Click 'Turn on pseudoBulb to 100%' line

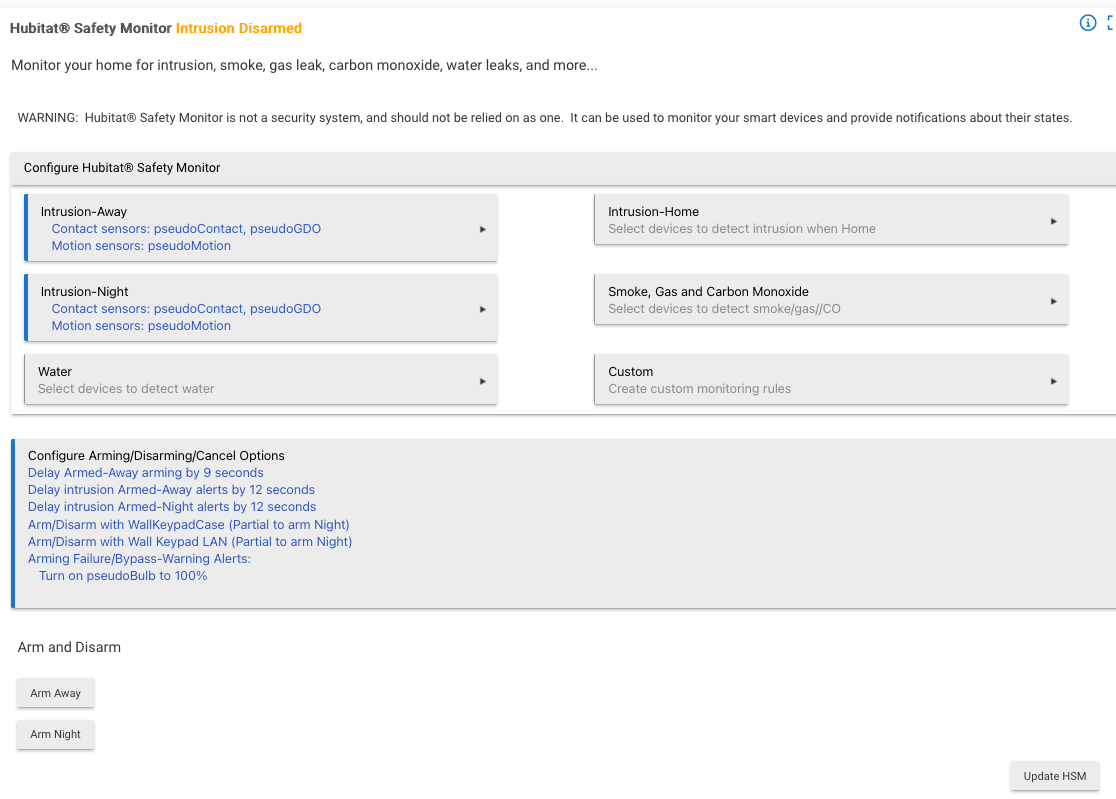point(123,576)
